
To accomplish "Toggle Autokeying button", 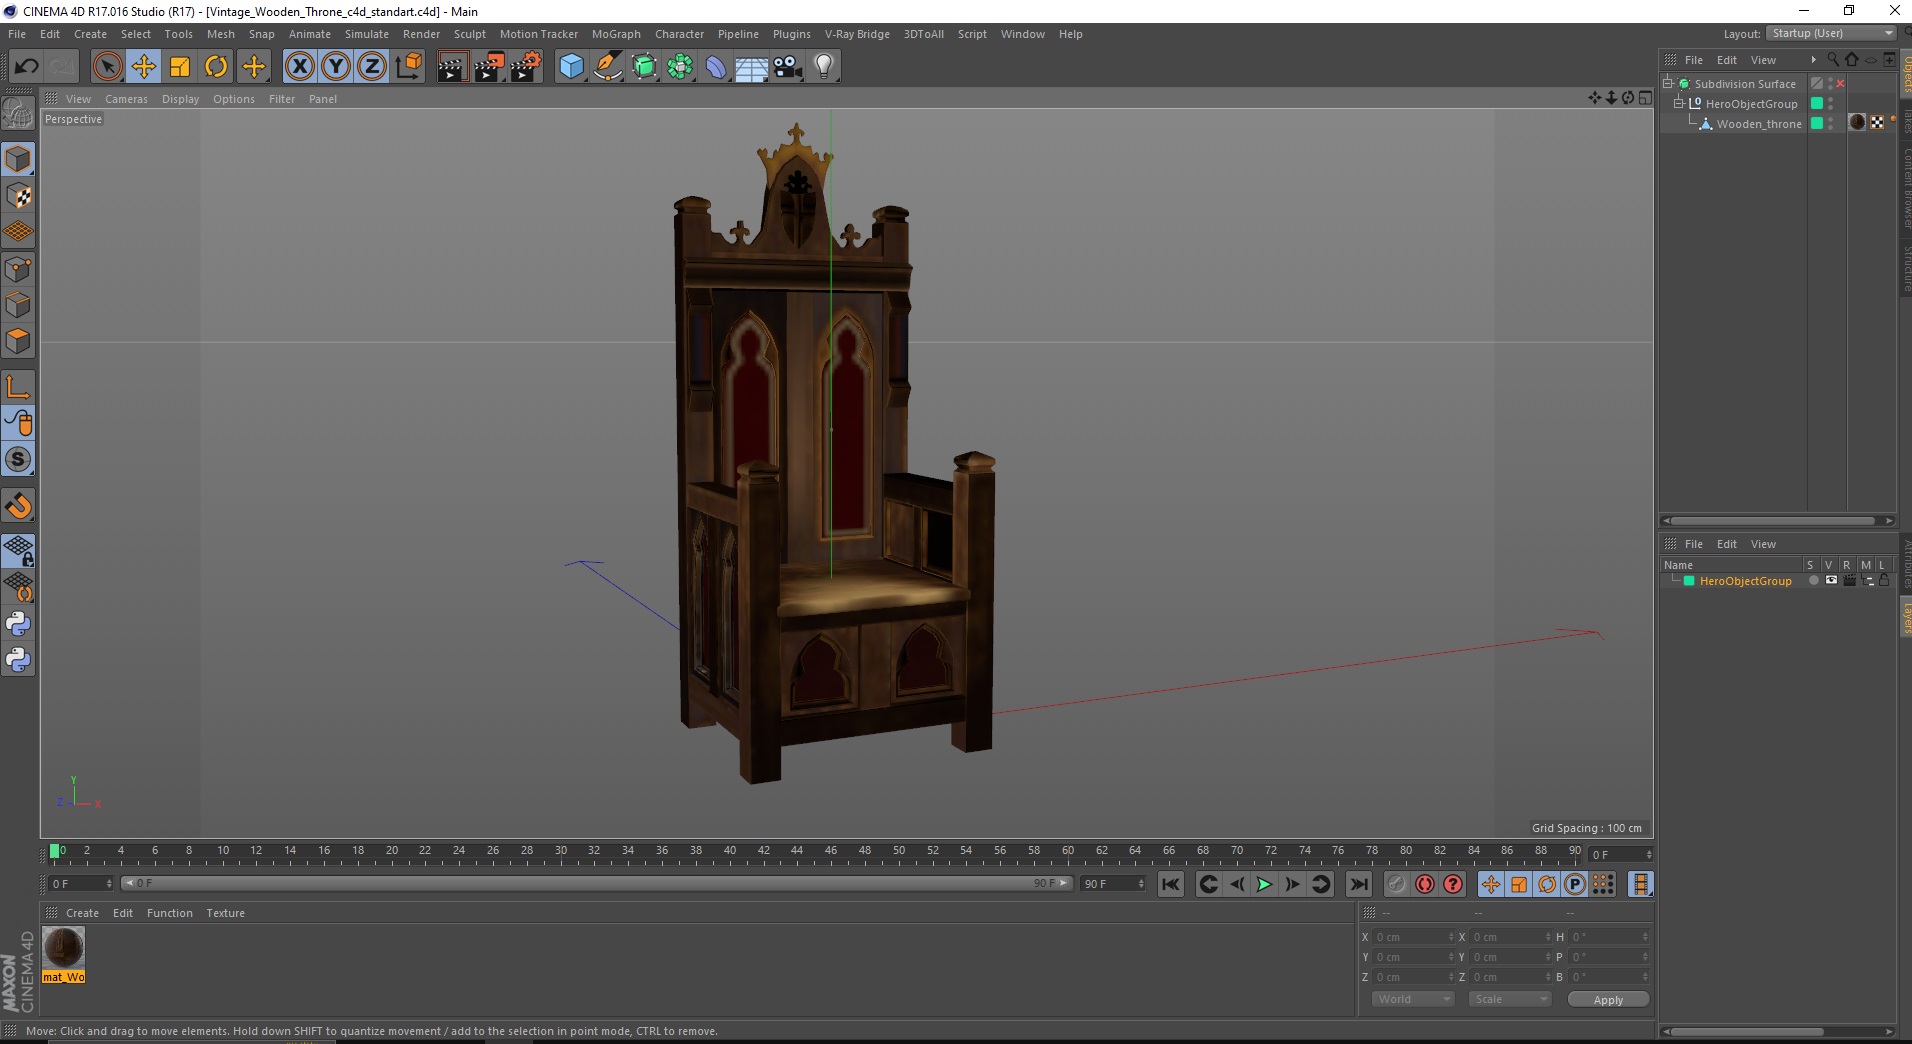I will click(1425, 884).
